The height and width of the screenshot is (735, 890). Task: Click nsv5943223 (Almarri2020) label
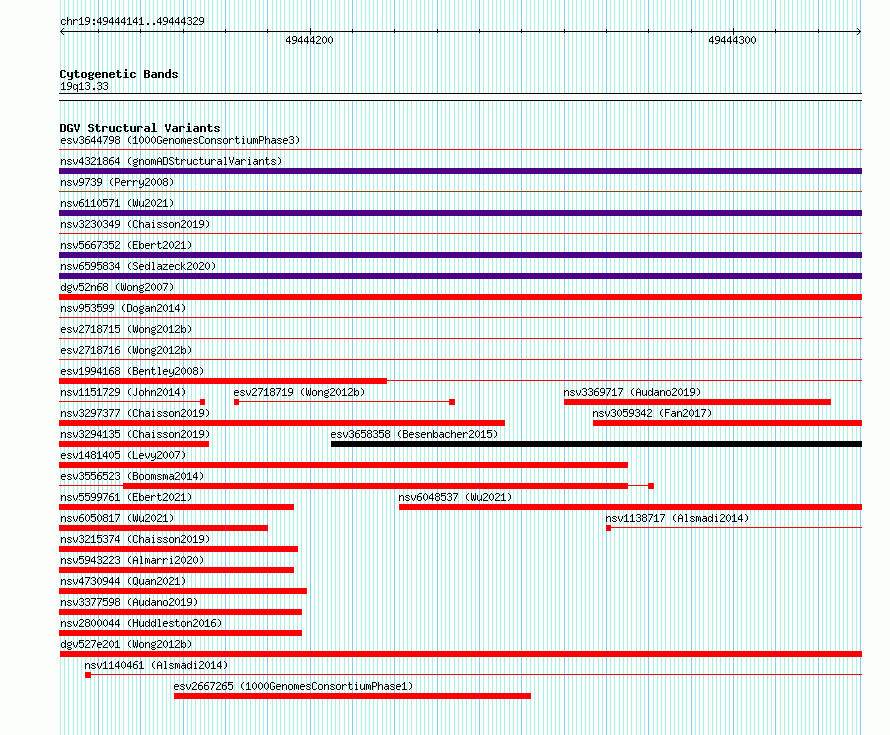132,560
